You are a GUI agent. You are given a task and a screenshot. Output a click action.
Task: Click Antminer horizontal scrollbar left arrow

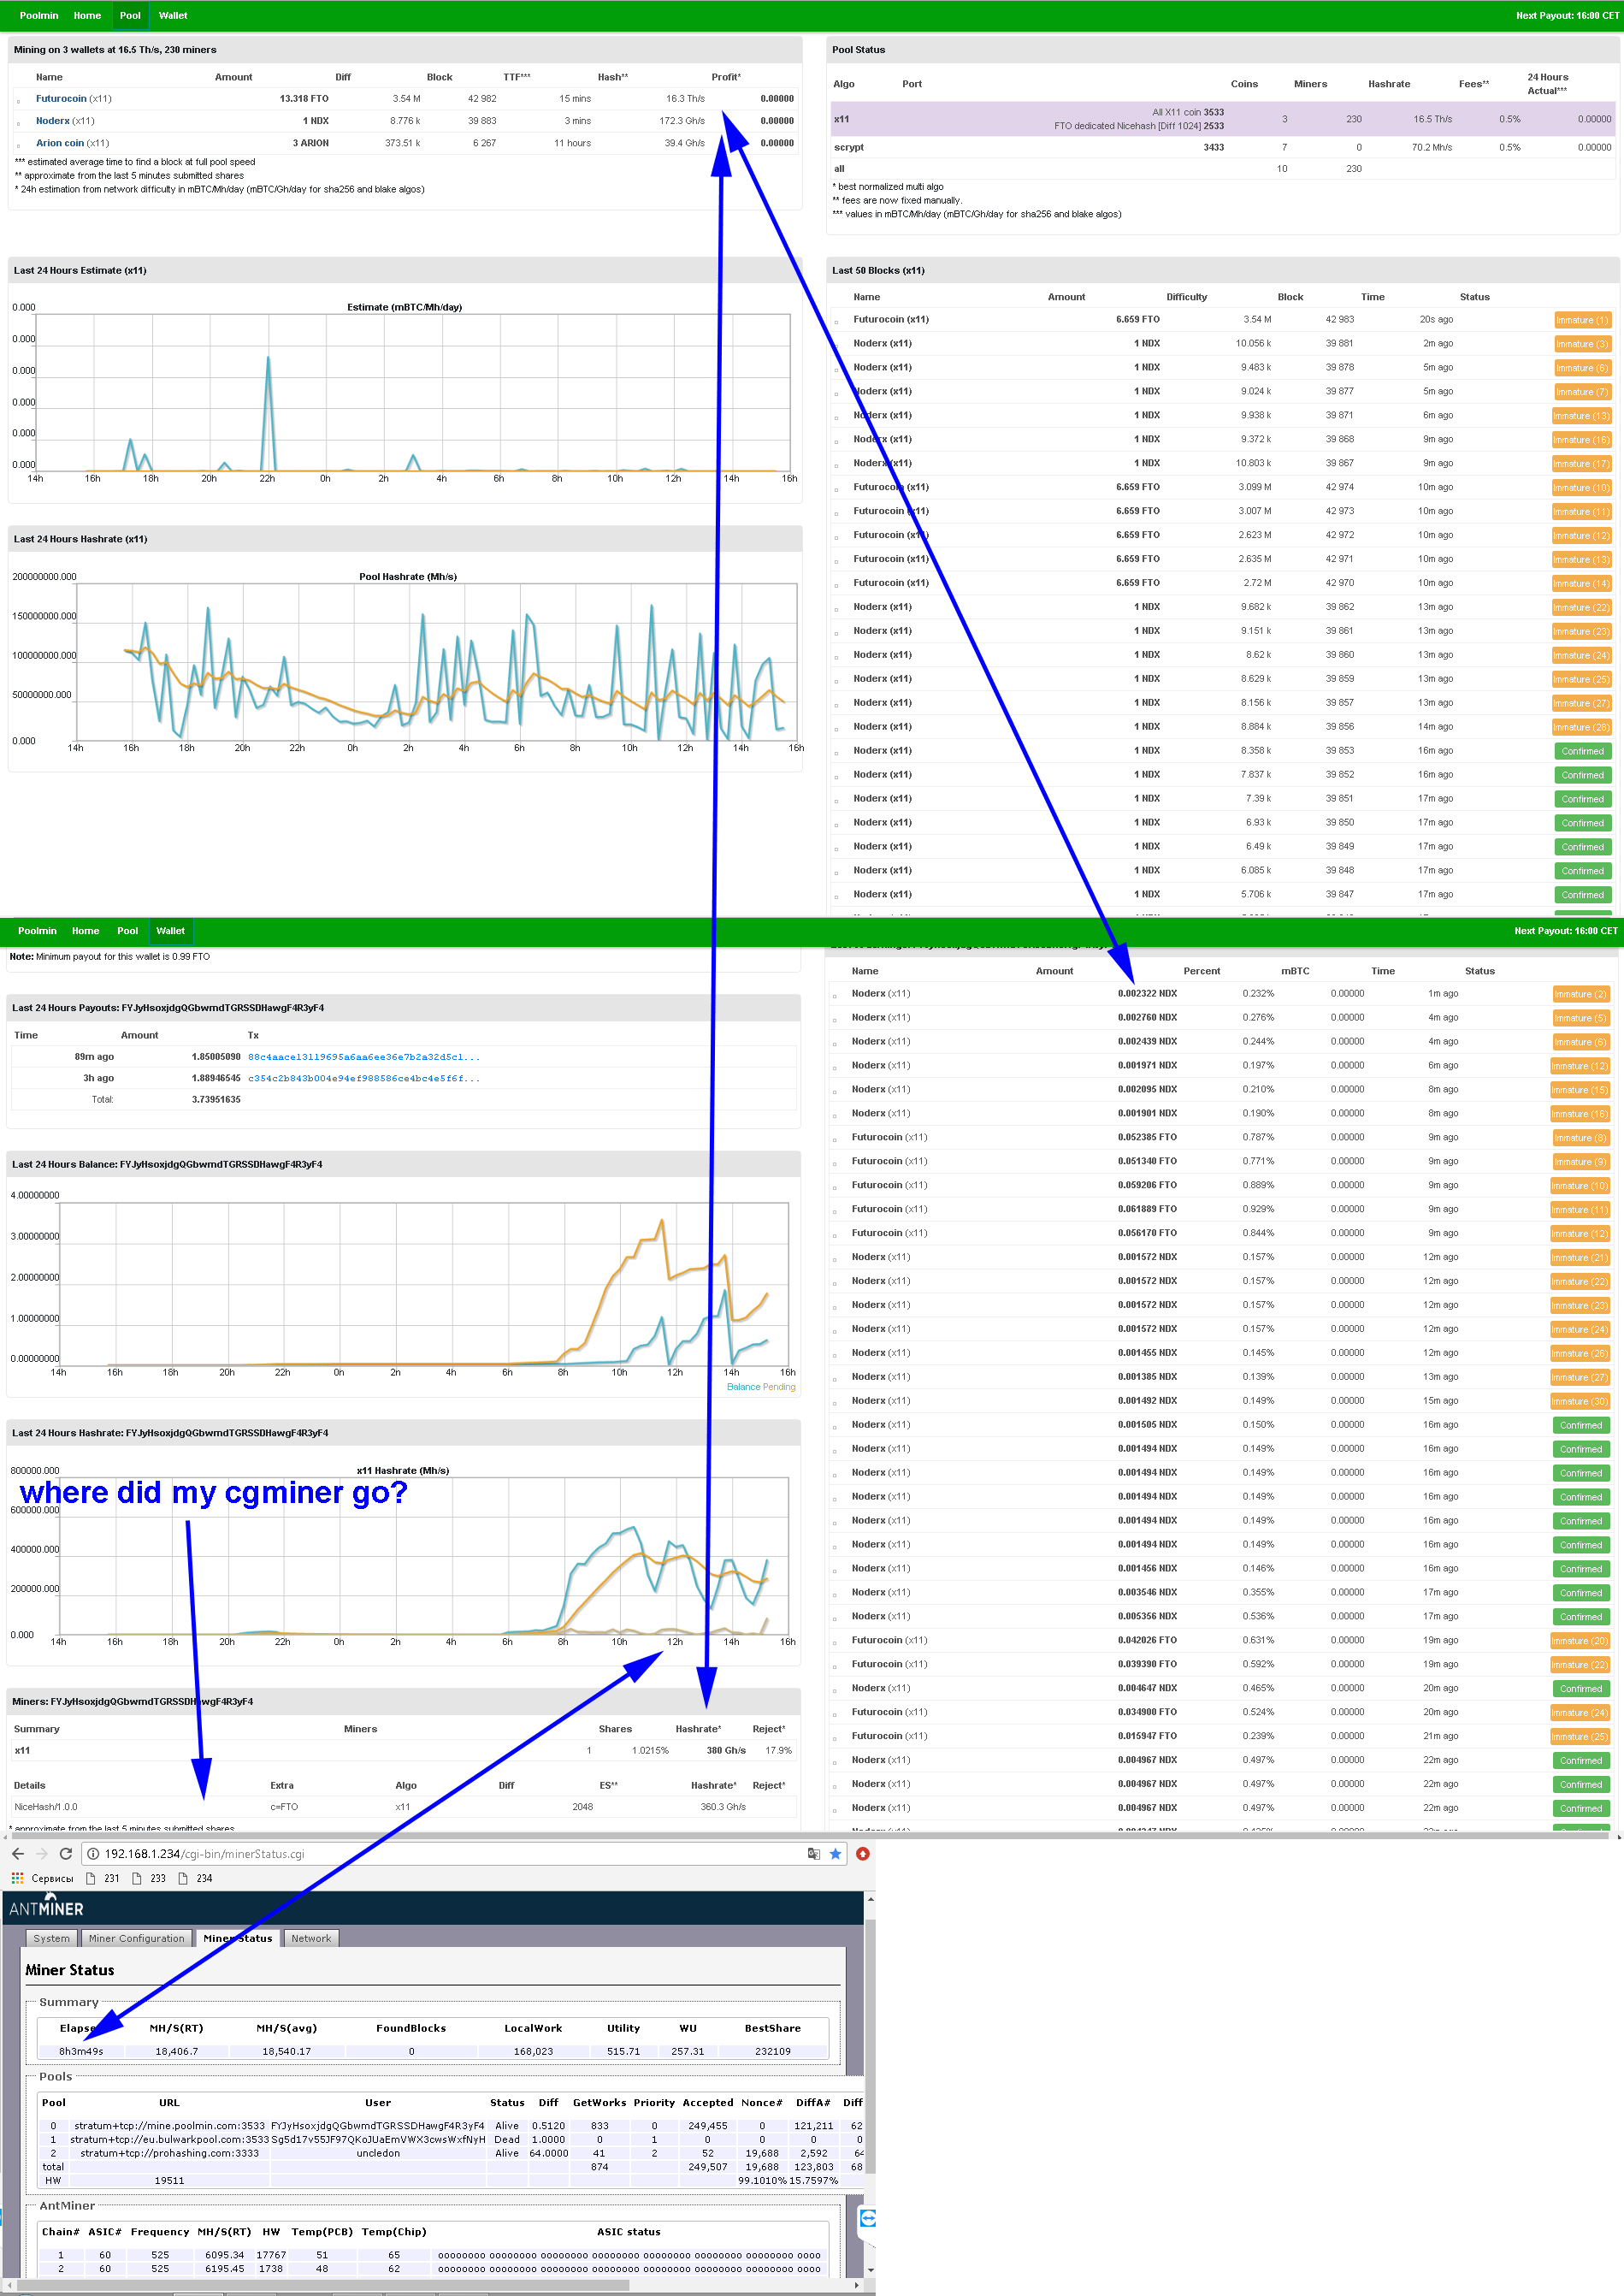[x=9, y=2284]
